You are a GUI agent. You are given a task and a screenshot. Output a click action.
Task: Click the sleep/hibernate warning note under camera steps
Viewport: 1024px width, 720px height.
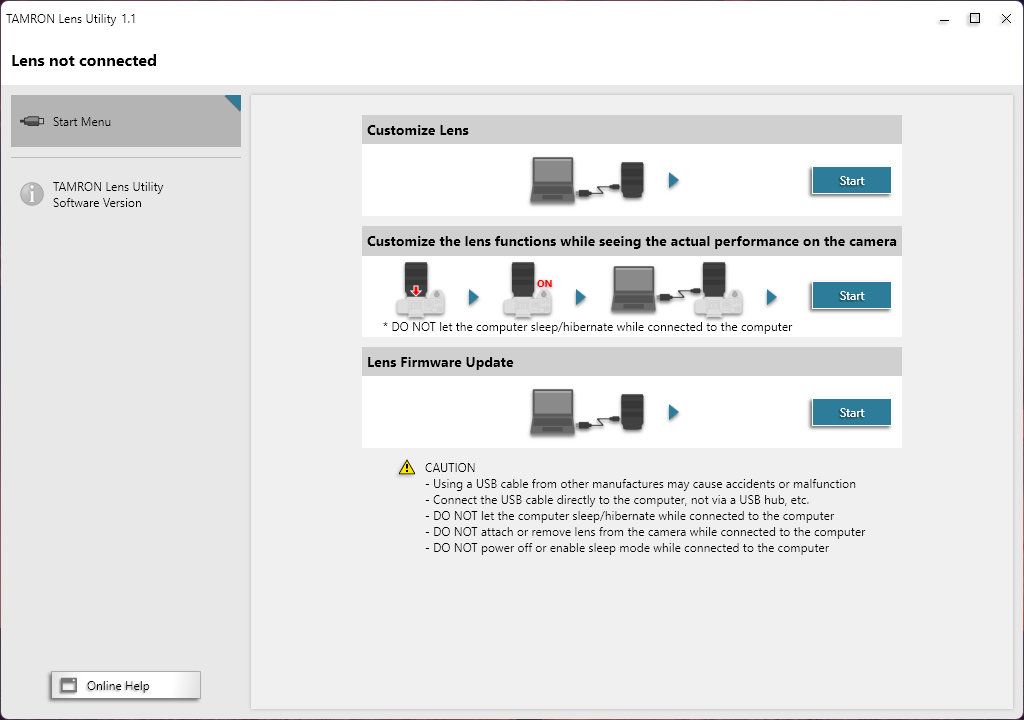tap(587, 327)
